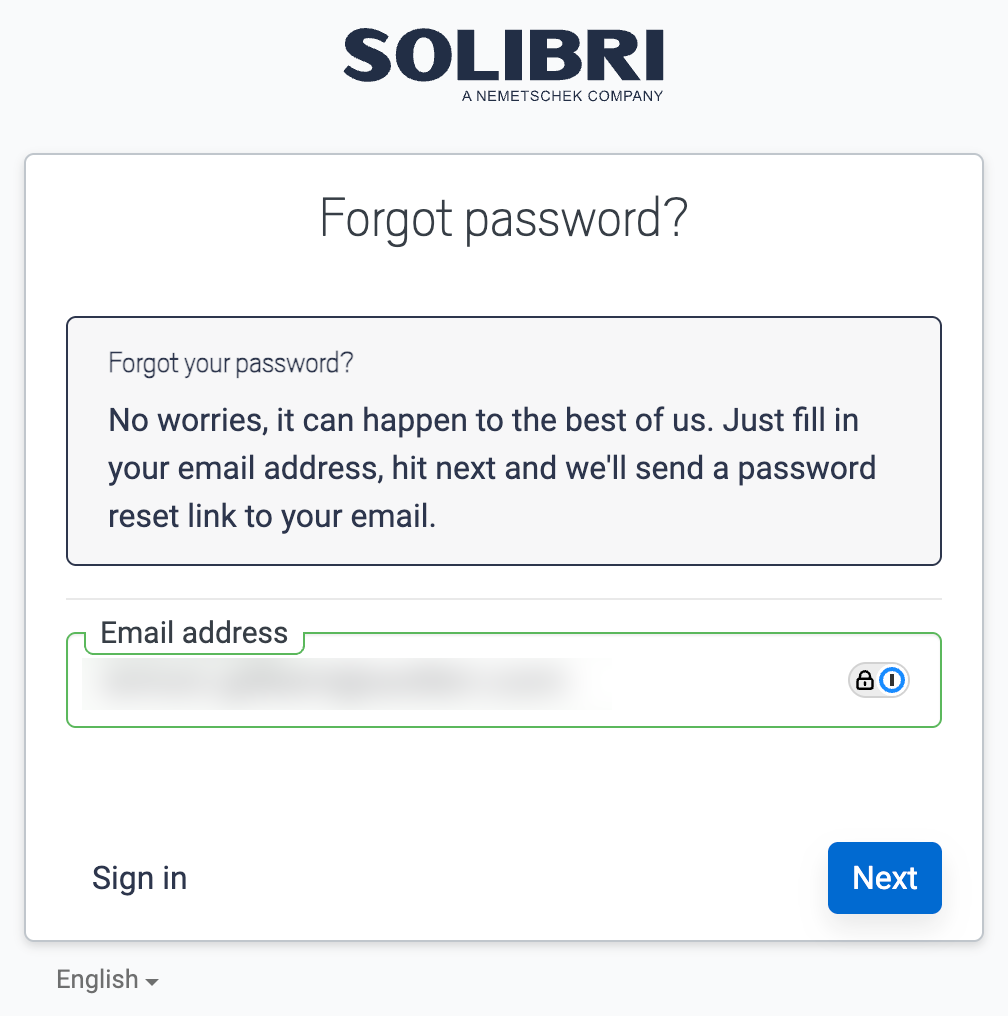This screenshot has height=1016, width=1008.
Task: Submit the reset request with Next
Action: [x=884, y=878]
